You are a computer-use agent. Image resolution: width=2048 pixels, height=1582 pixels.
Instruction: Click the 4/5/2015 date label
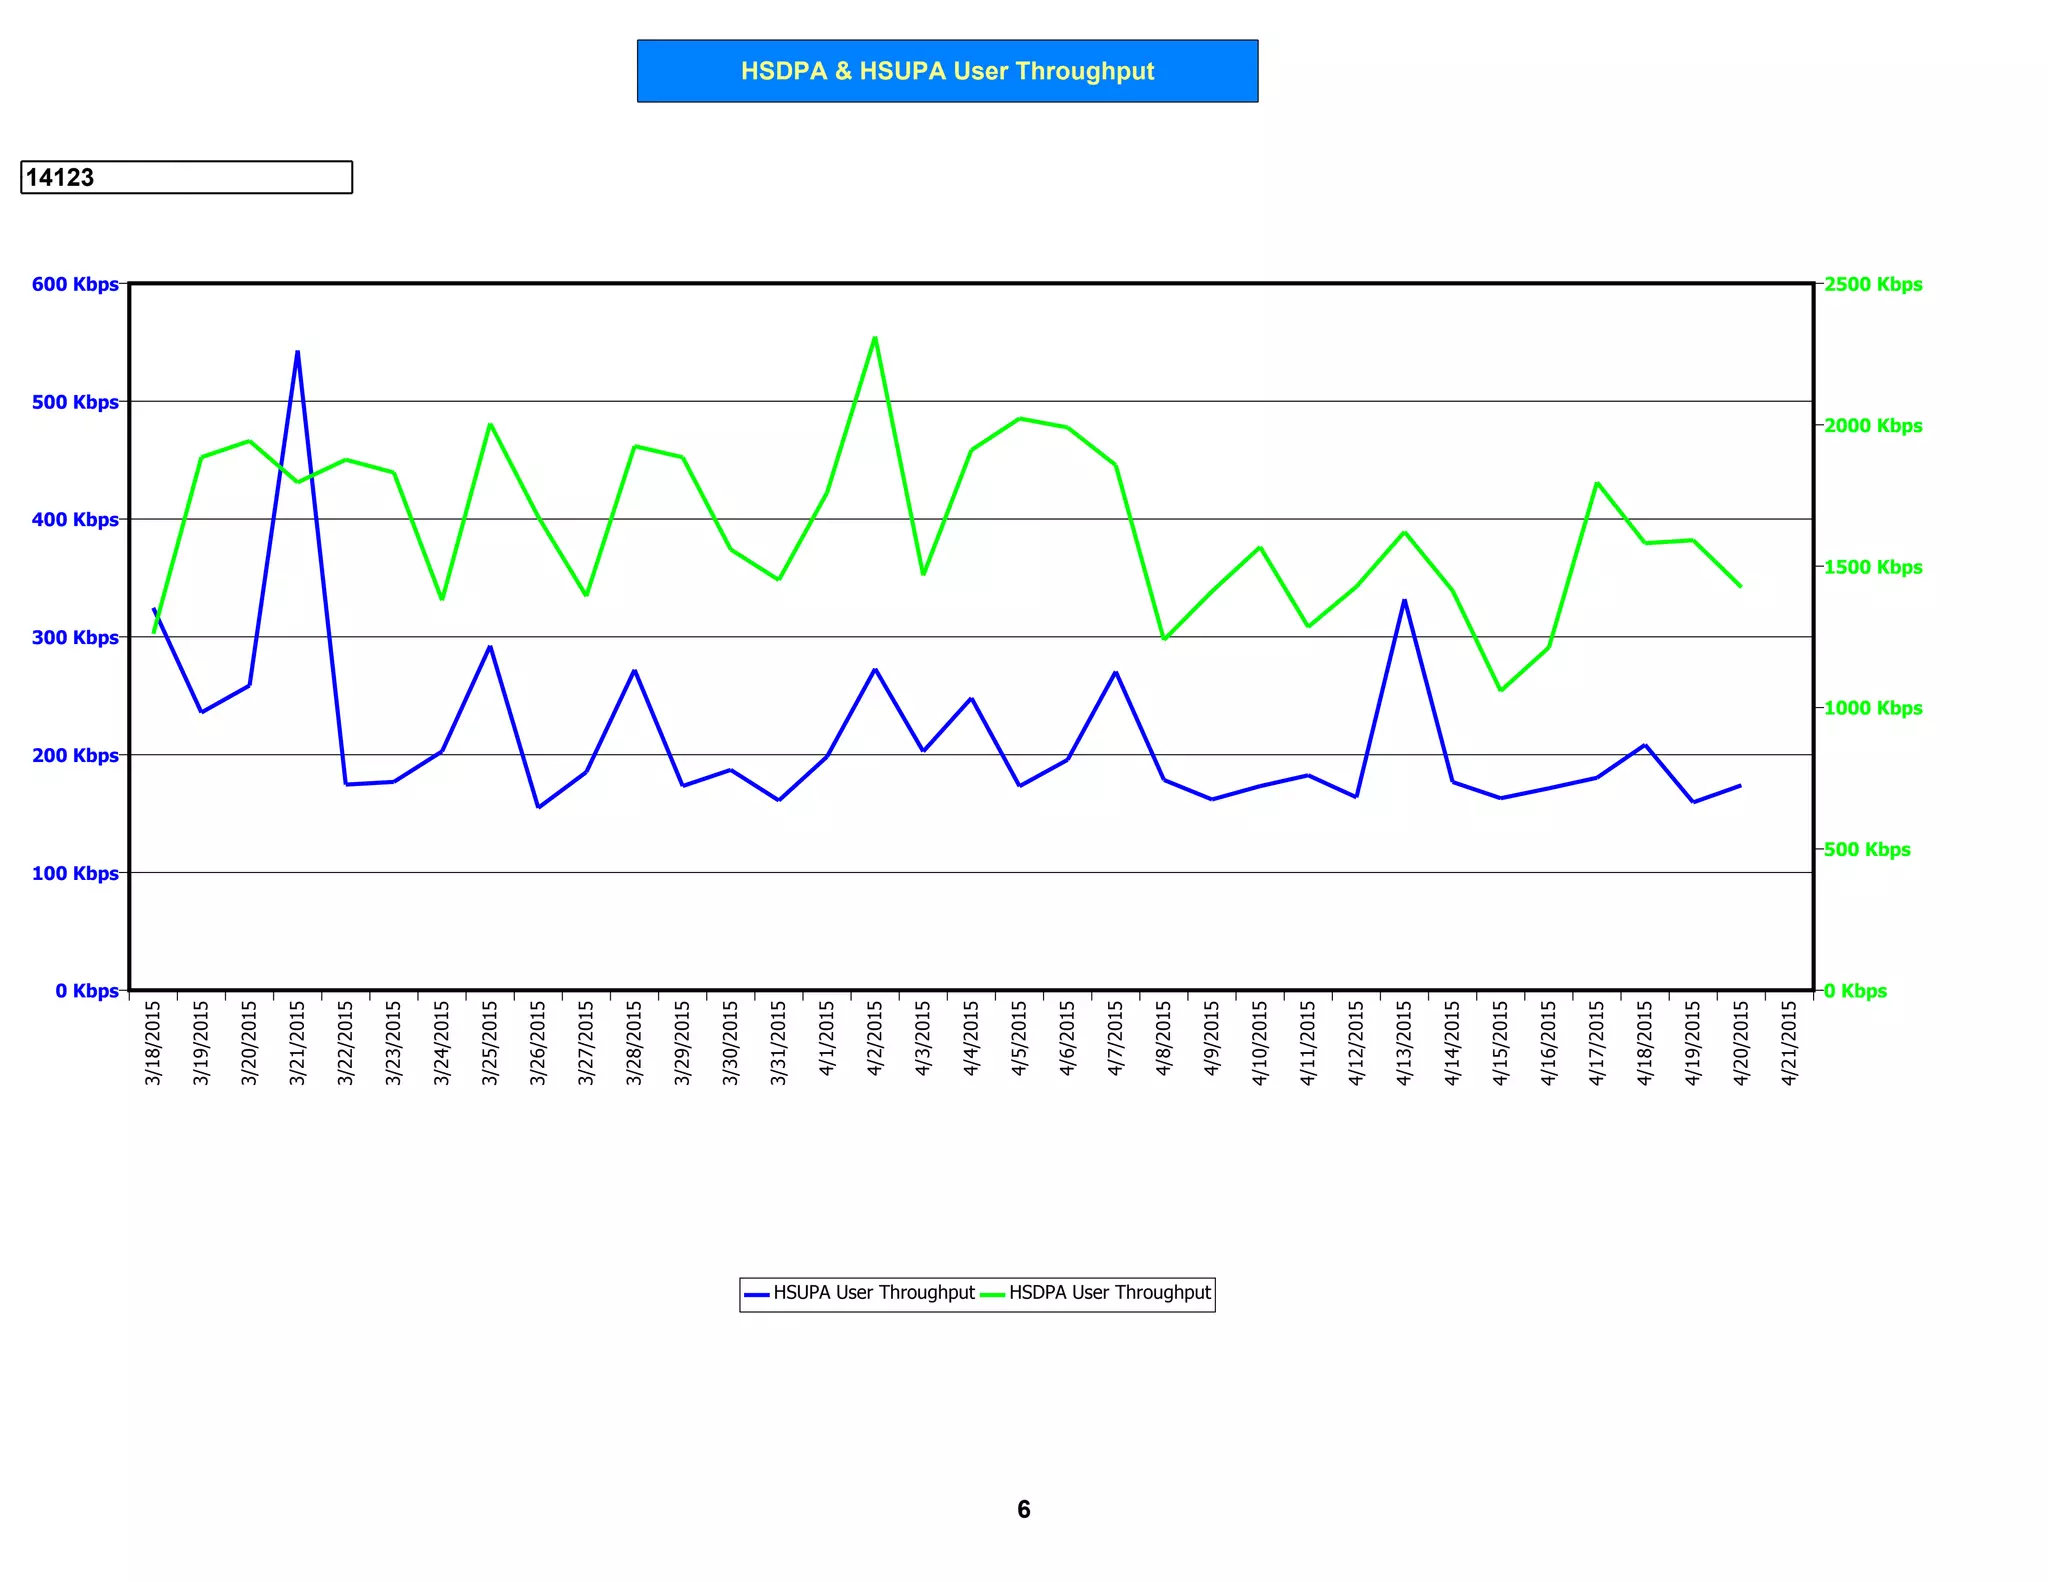point(1019,1038)
